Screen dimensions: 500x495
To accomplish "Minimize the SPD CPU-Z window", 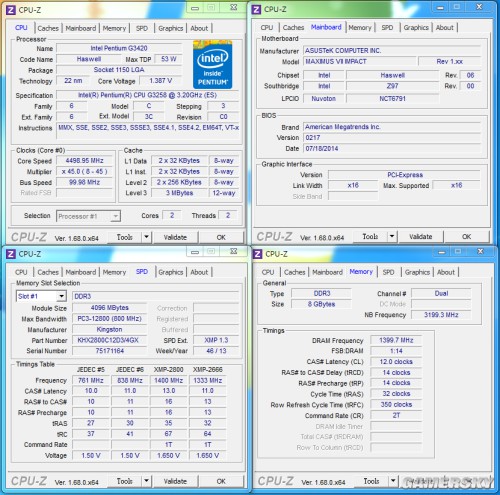I will point(195,252).
